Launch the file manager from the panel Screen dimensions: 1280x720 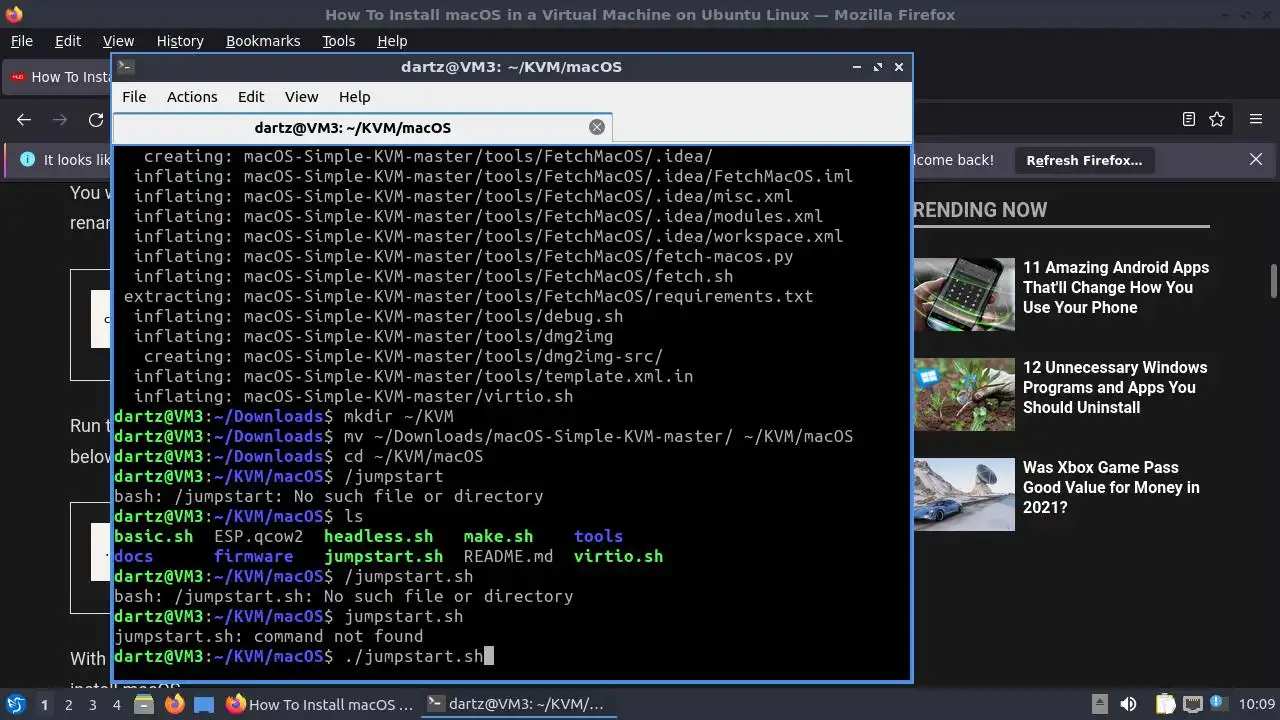144,704
